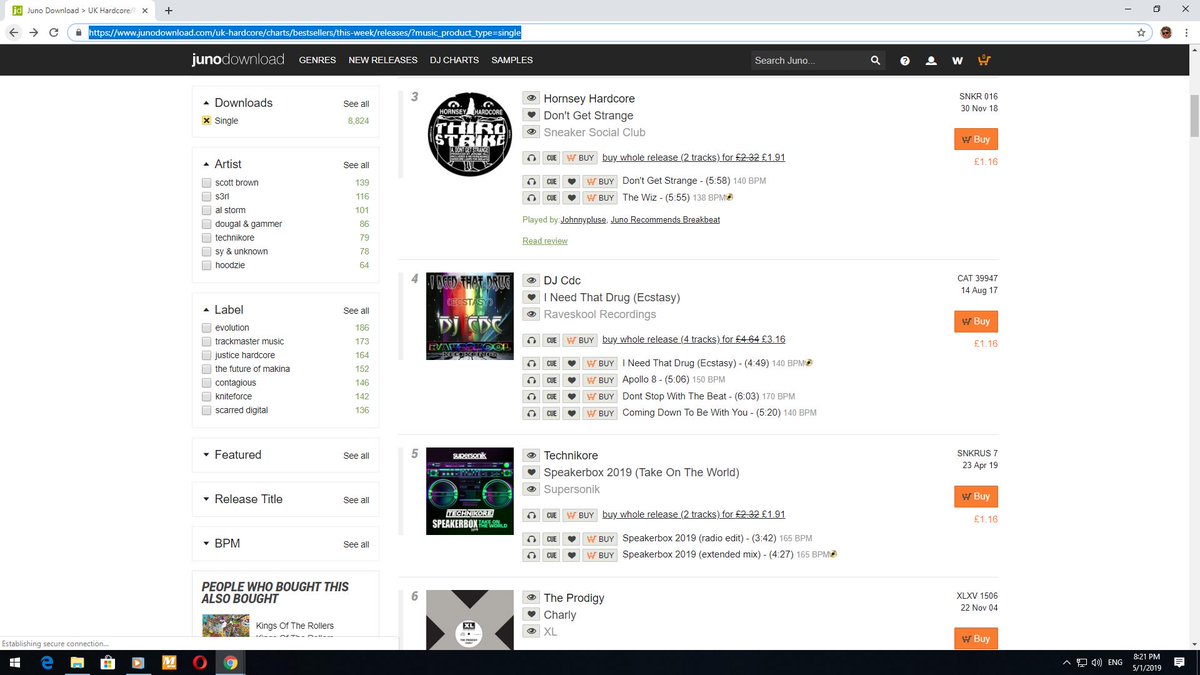Image resolution: width=1200 pixels, height=675 pixels.
Task: Cue the Don't Get Strange track
Action: [x=551, y=181]
